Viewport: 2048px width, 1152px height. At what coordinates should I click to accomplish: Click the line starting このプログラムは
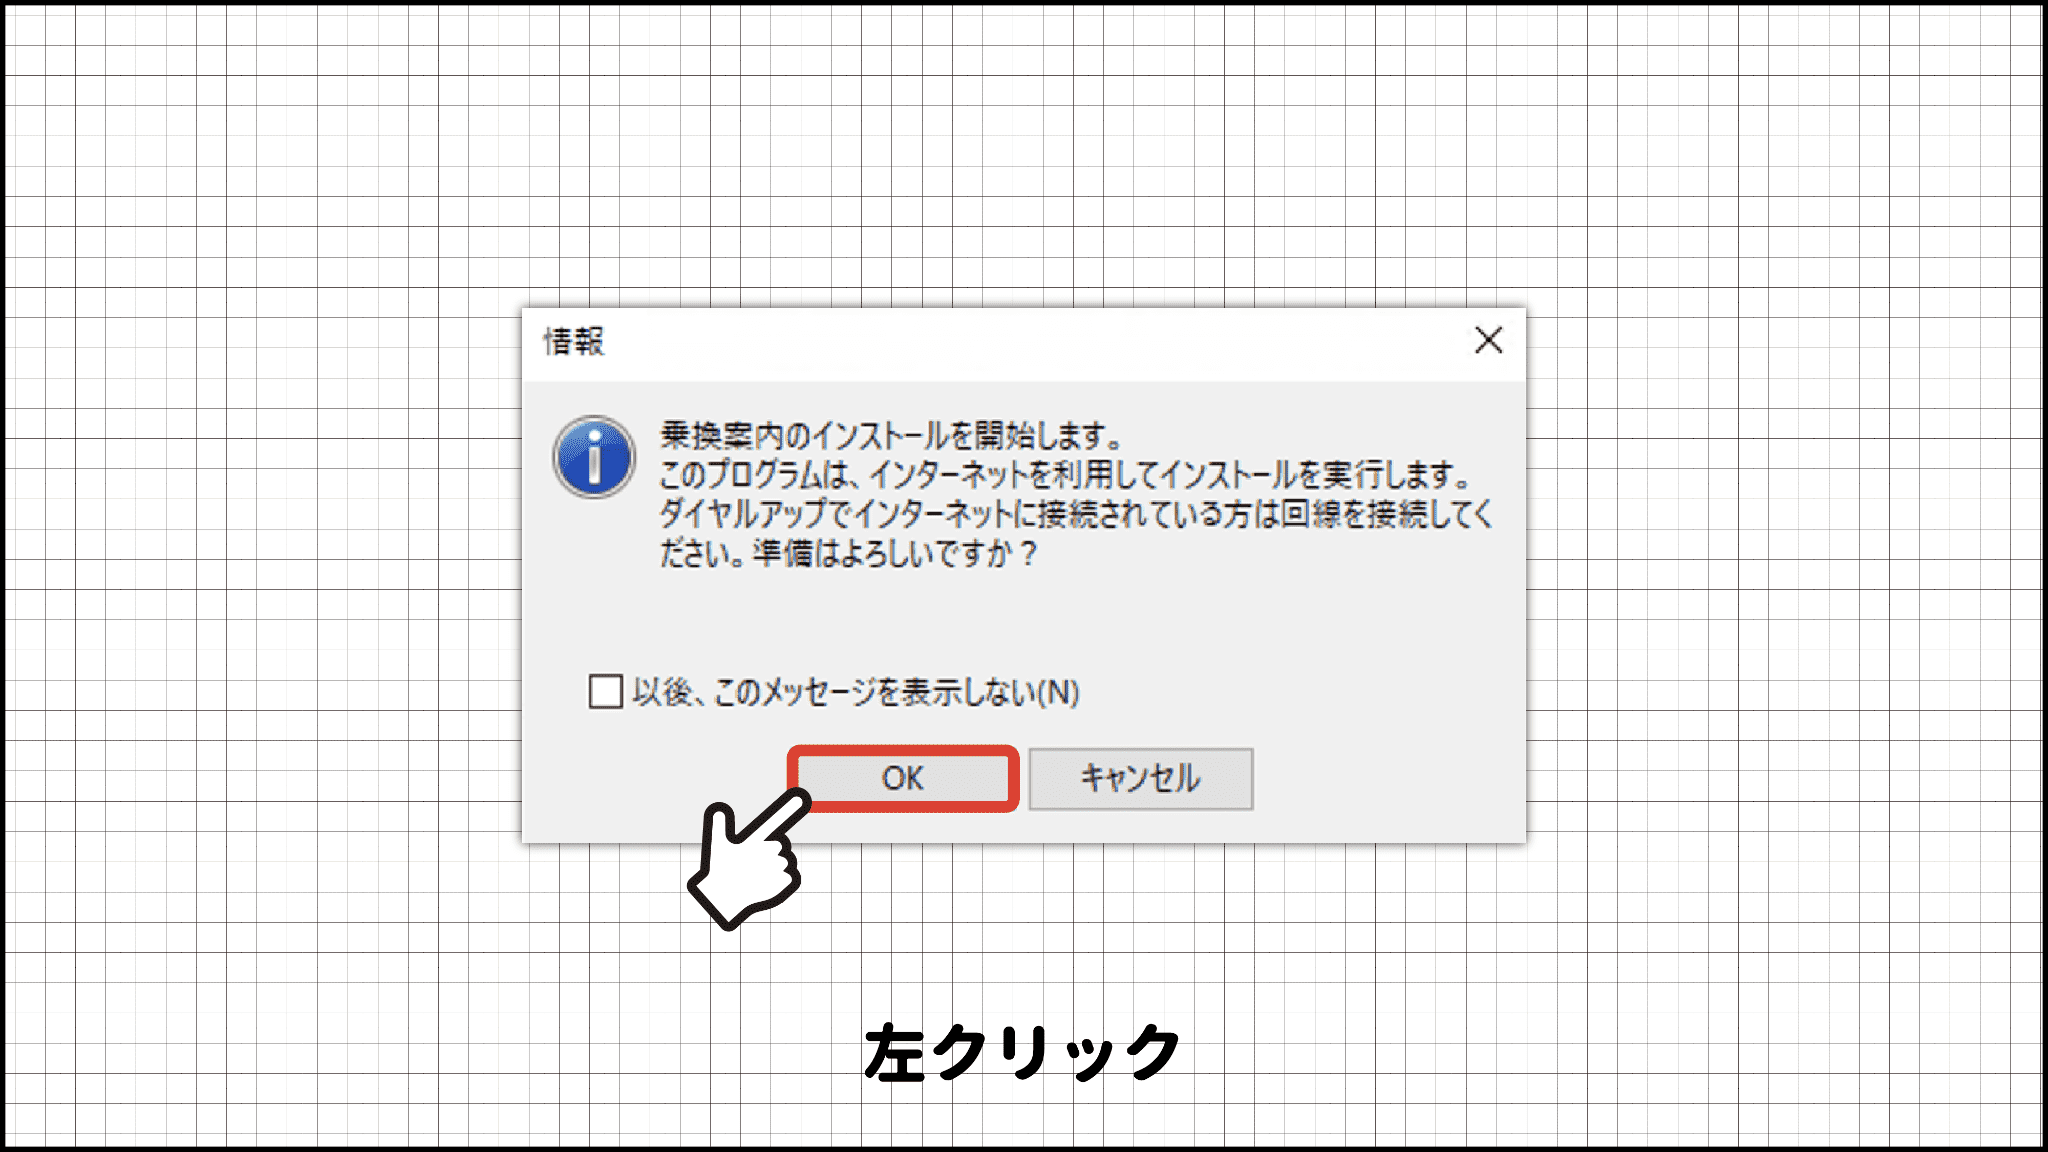[1066, 474]
